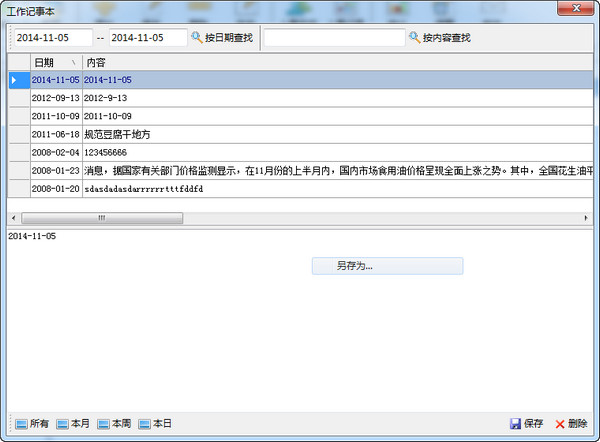Click the end date input field
The image size is (600, 442).
(x=147, y=37)
